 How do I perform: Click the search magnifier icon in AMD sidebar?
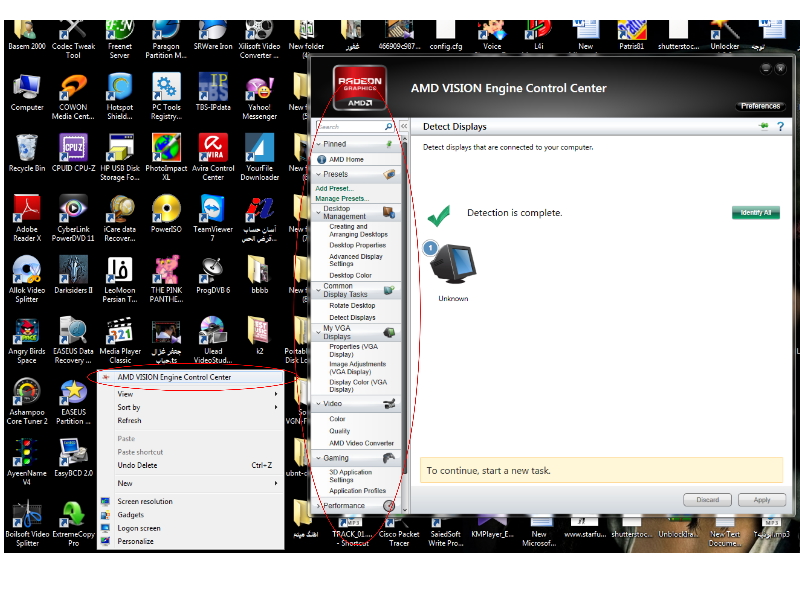(388, 127)
